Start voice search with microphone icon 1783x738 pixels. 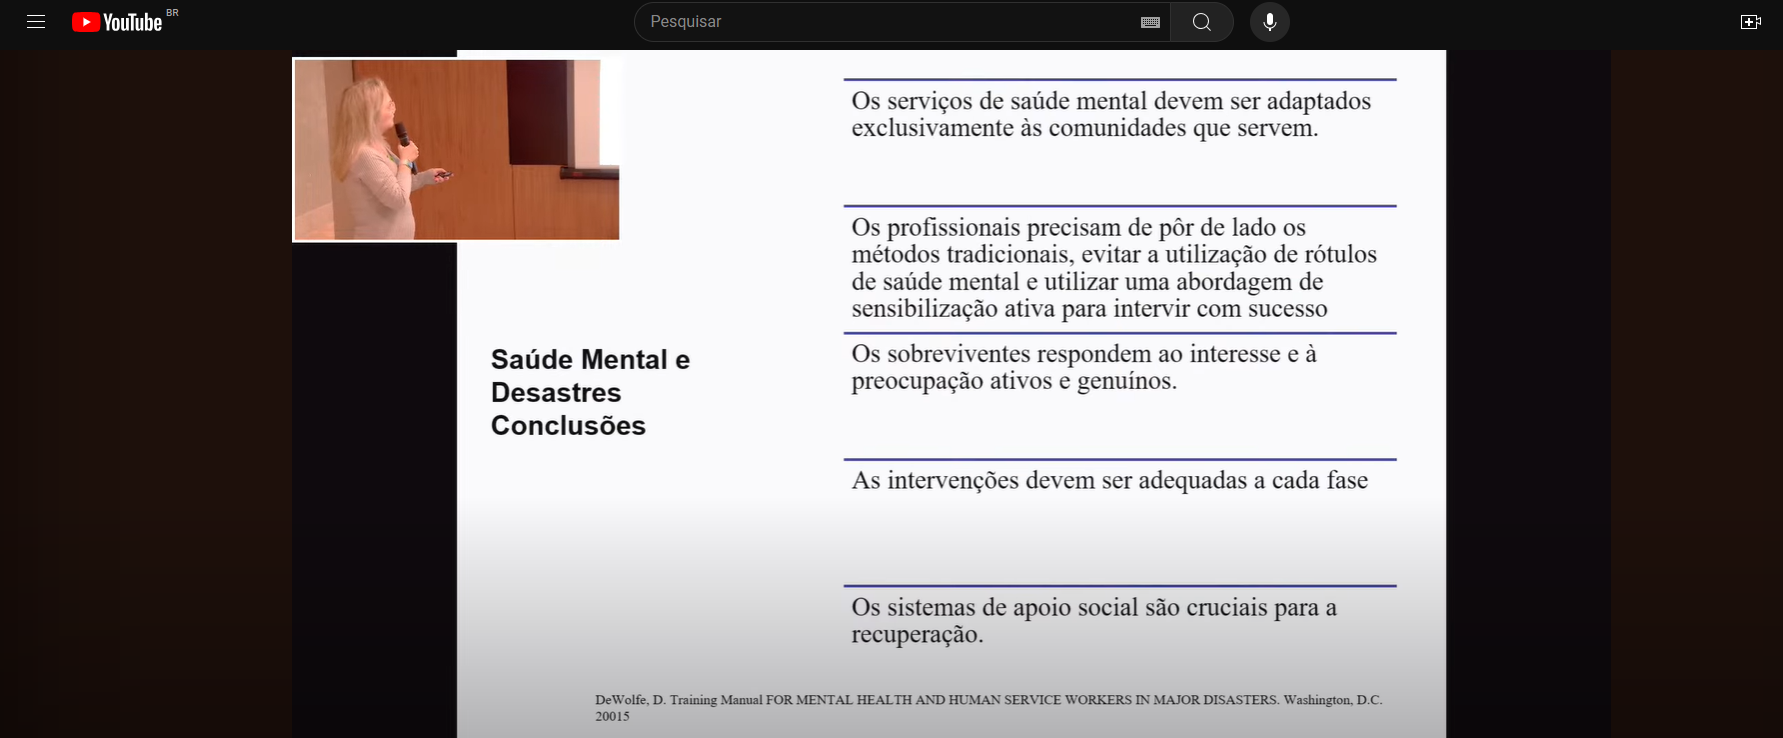tap(1269, 22)
